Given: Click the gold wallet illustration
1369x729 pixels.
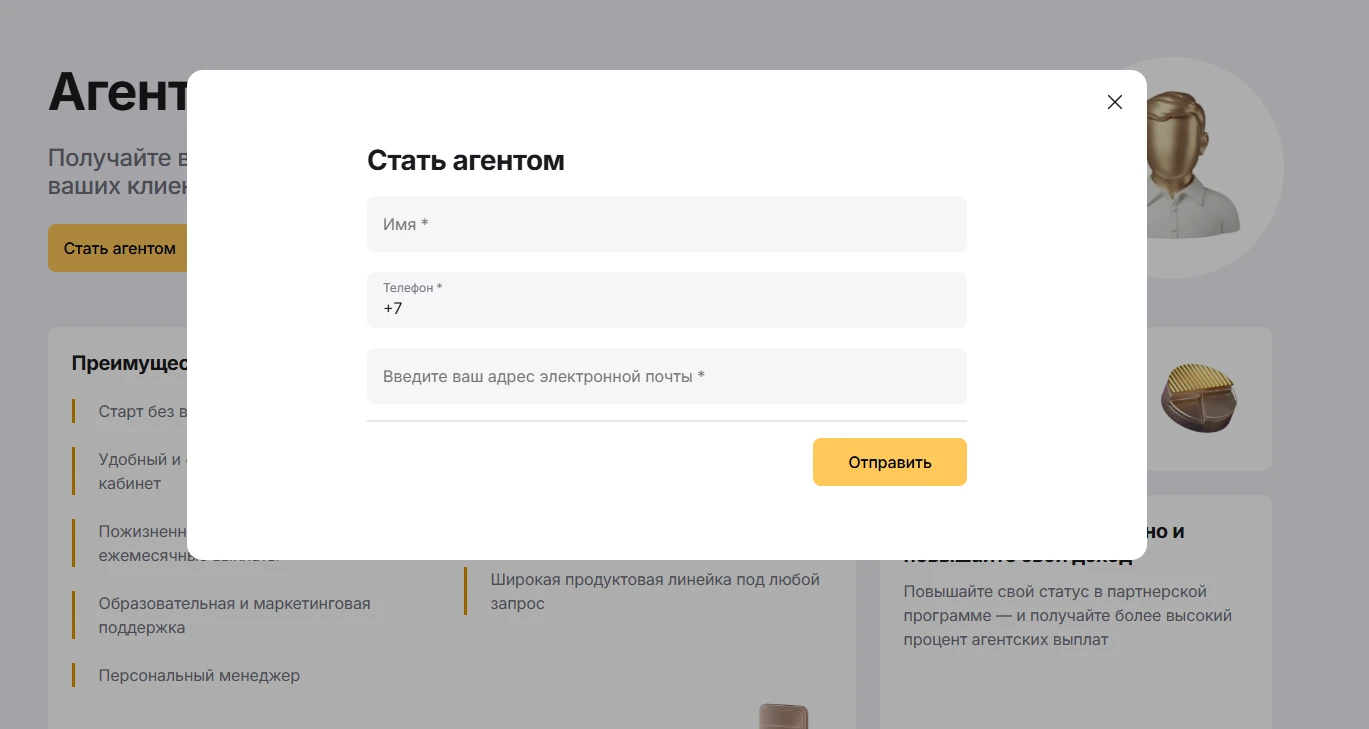Looking at the screenshot, I should (1199, 397).
